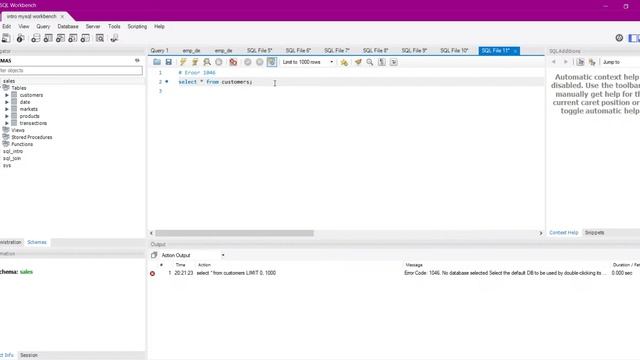Open the Query menu
The width and height of the screenshot is (640, 360).
(43, 26)
